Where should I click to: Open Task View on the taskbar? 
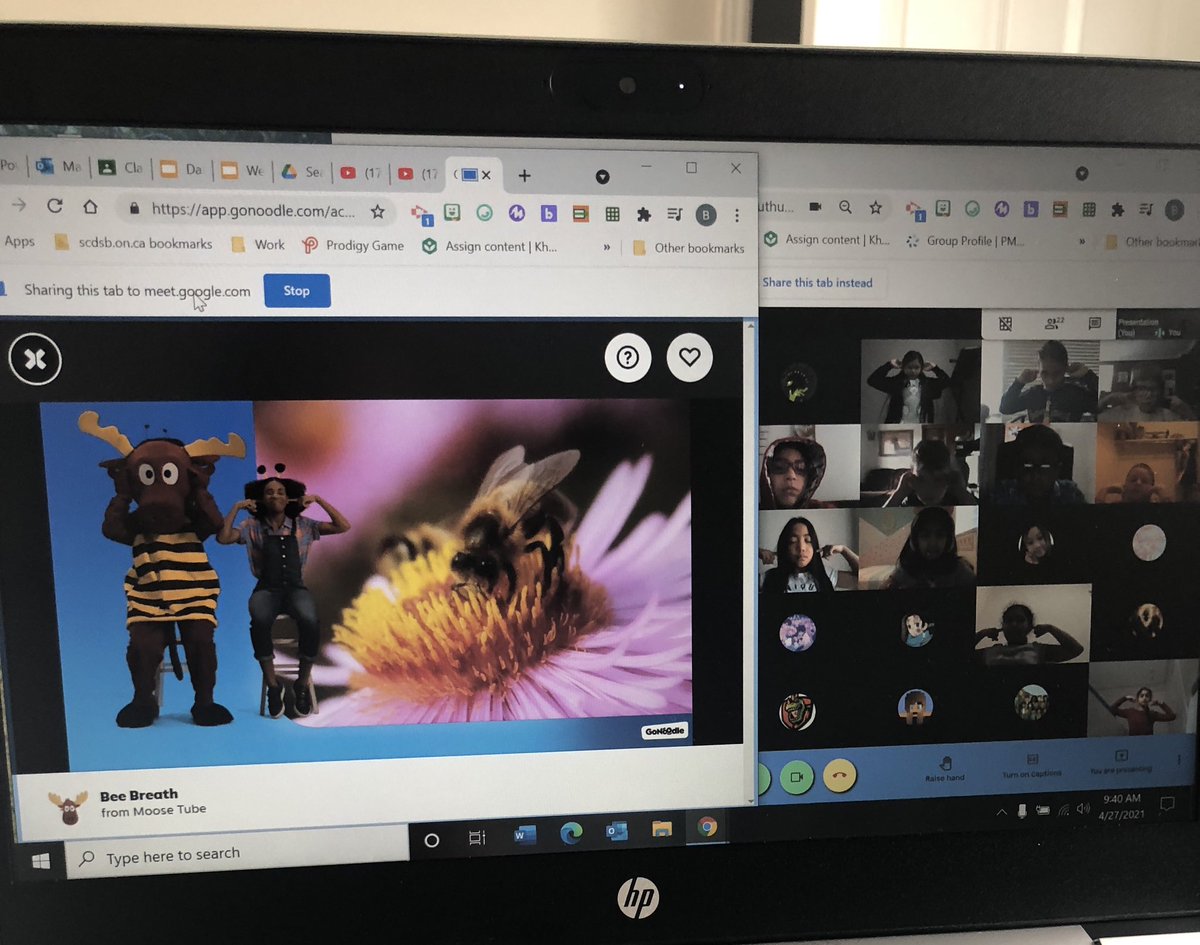coord(477,837)
